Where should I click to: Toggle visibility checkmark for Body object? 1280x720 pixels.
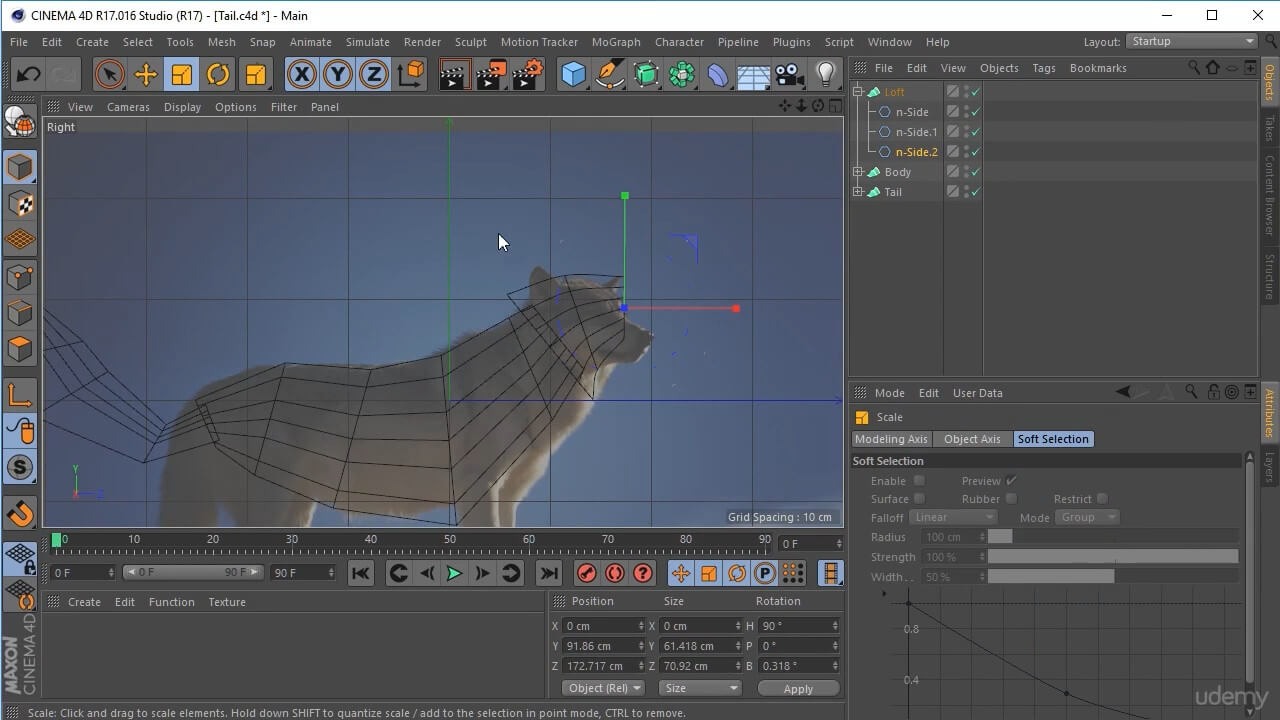[x=975, y=172]
